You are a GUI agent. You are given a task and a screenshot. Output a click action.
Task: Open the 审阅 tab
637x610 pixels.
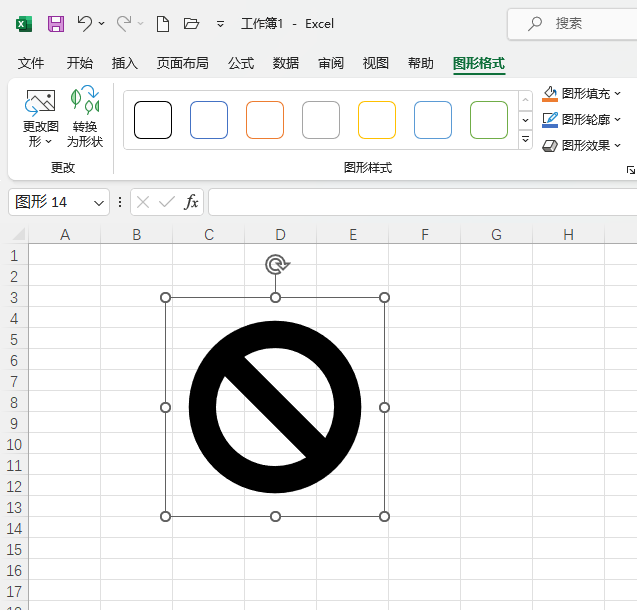point(331,63)
